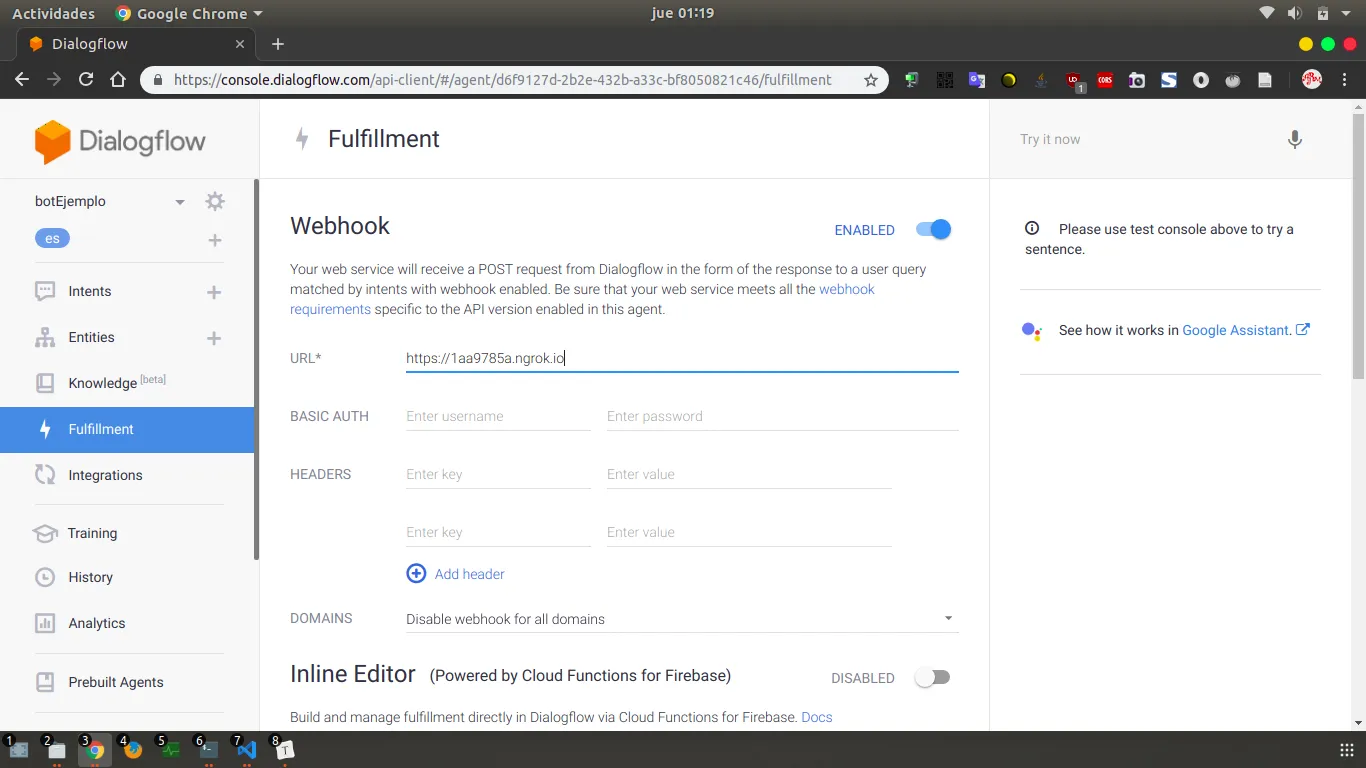Activate the Try it now microphone

[1295, 139]
